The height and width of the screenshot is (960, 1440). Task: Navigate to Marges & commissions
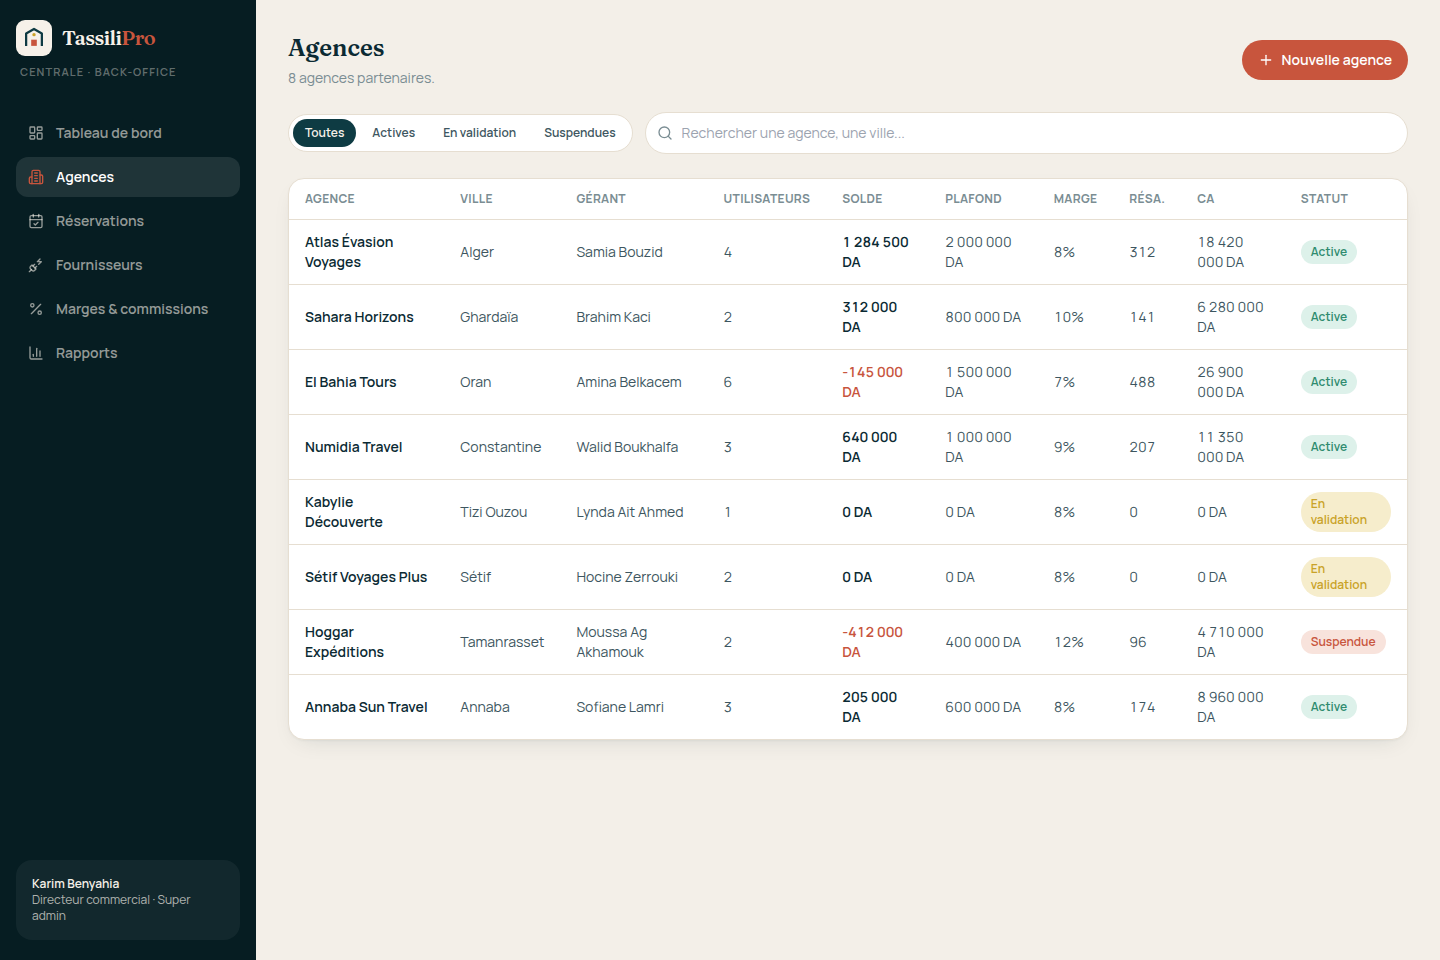tap(128, 309)
